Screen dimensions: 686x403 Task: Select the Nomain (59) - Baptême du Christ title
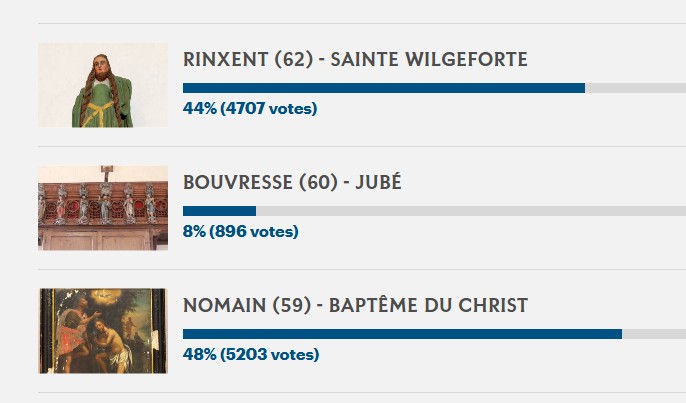pos(355,305)
